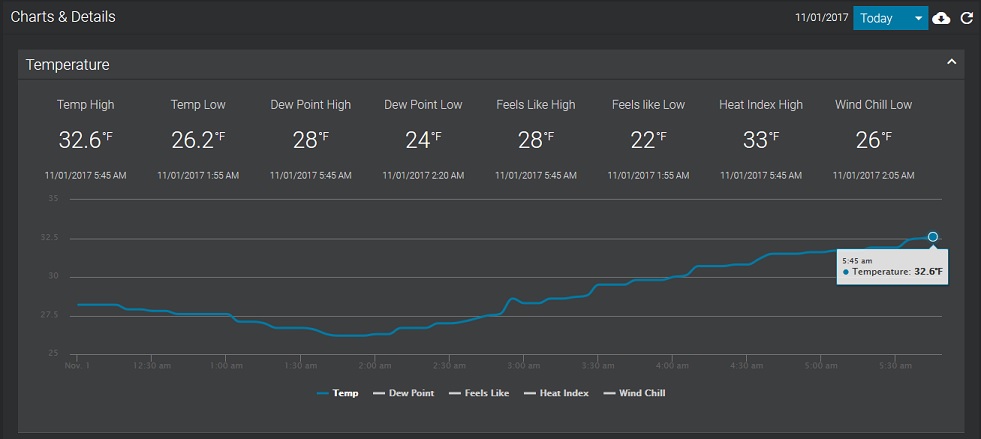Click the Temperature panel header title
Image resolution: width=981 pixels, height=439 pixels.
(x=68, y=64)
